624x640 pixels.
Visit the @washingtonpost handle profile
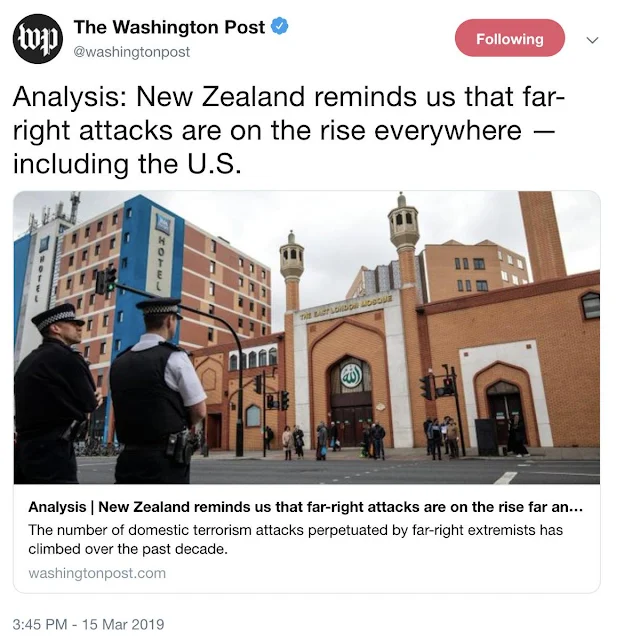pos(131,52)
